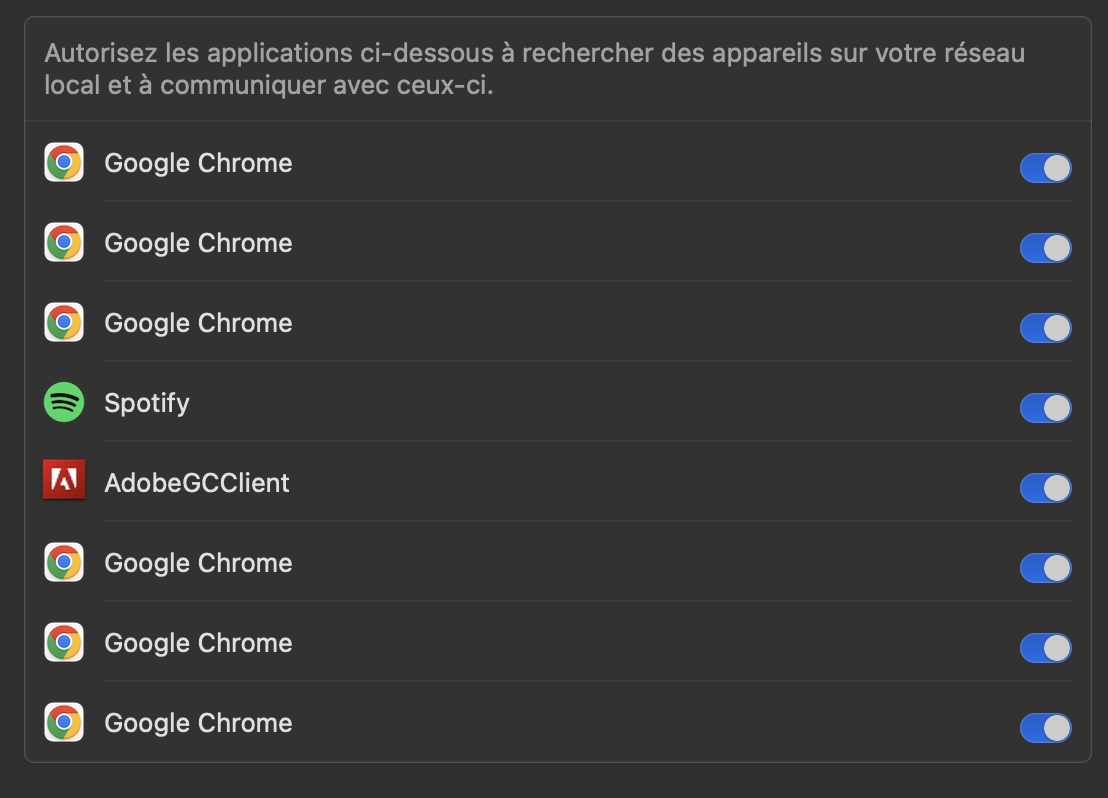Click the Spotify app icon

click(x=64, y=403)
